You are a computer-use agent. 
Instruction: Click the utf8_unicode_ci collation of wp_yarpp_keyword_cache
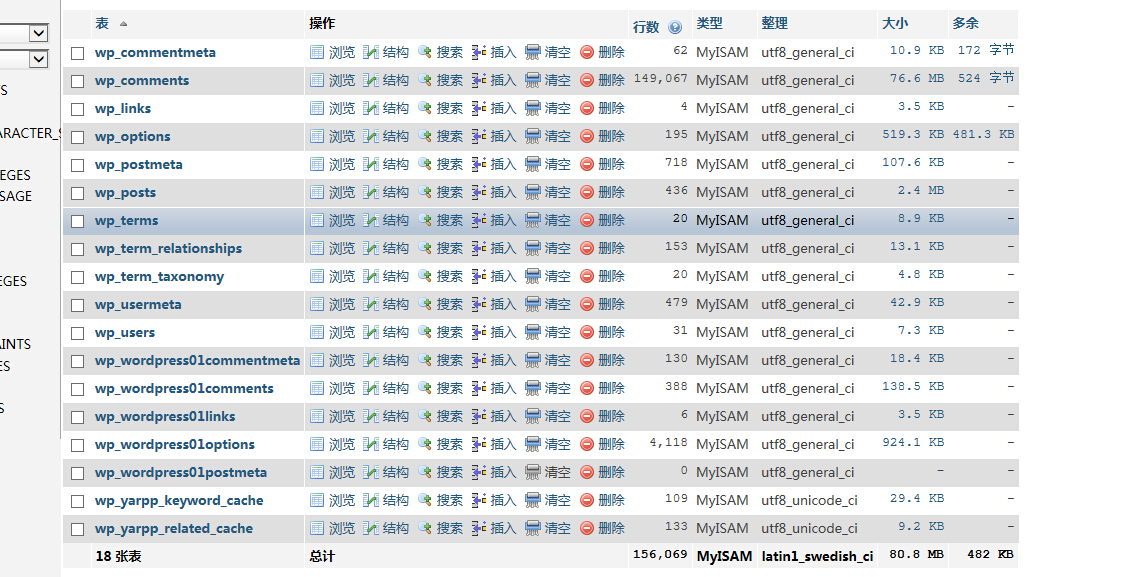[x=809, y=501]
